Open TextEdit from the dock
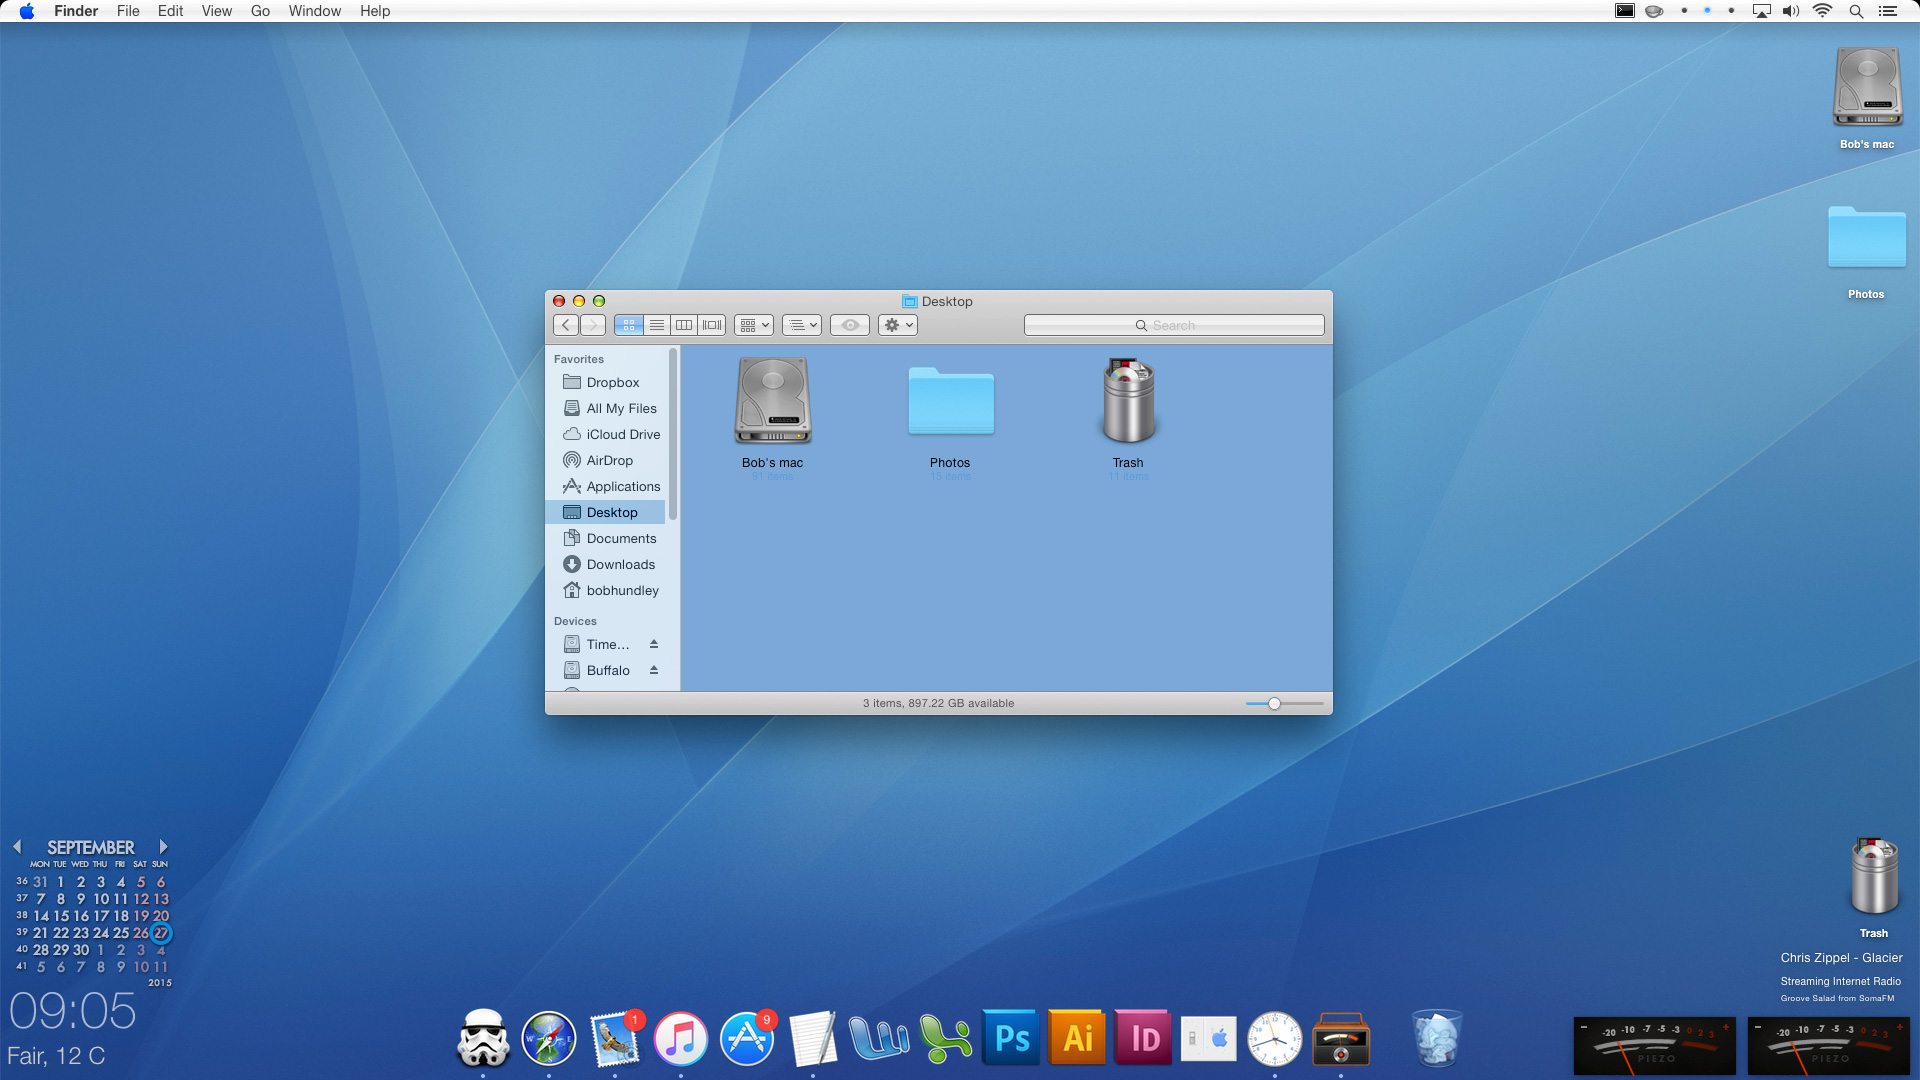This screenshot has height=1080, width=1920. [x=813, y=1038]
